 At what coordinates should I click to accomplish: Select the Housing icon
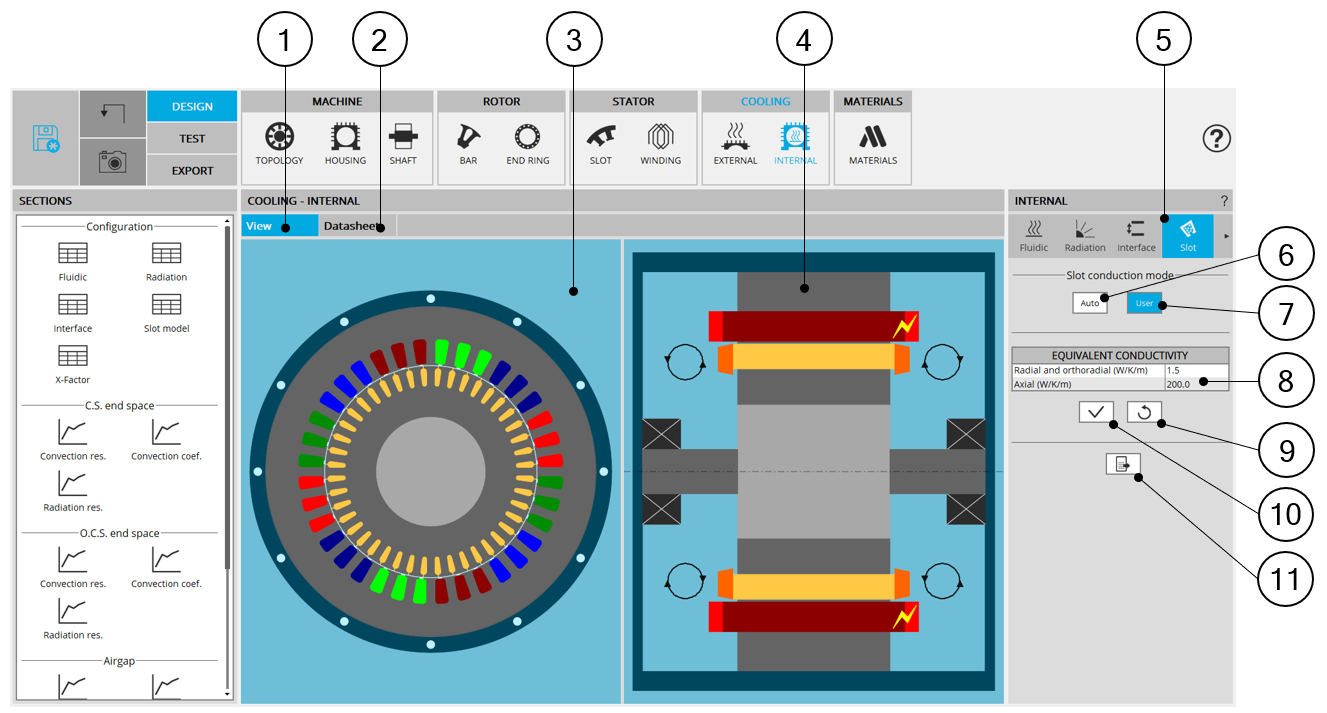click(345, 137)
